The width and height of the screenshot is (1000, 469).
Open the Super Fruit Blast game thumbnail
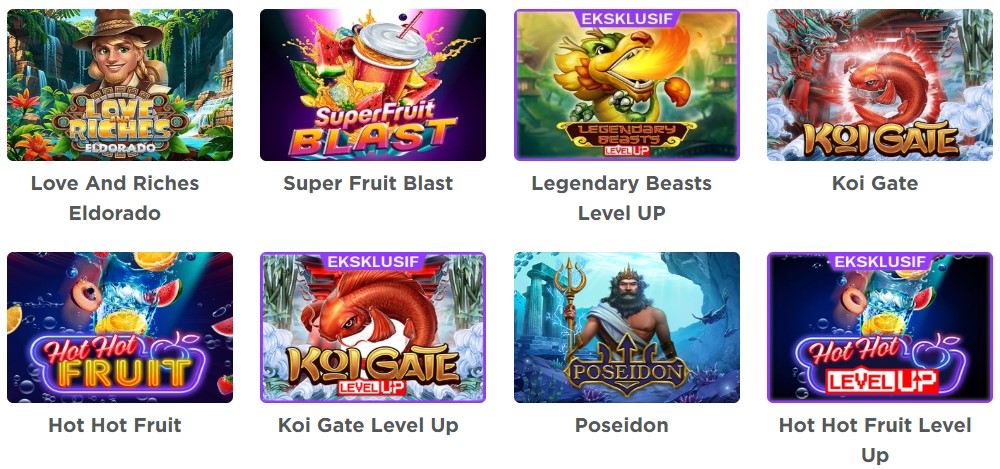(x=372, y=85)
